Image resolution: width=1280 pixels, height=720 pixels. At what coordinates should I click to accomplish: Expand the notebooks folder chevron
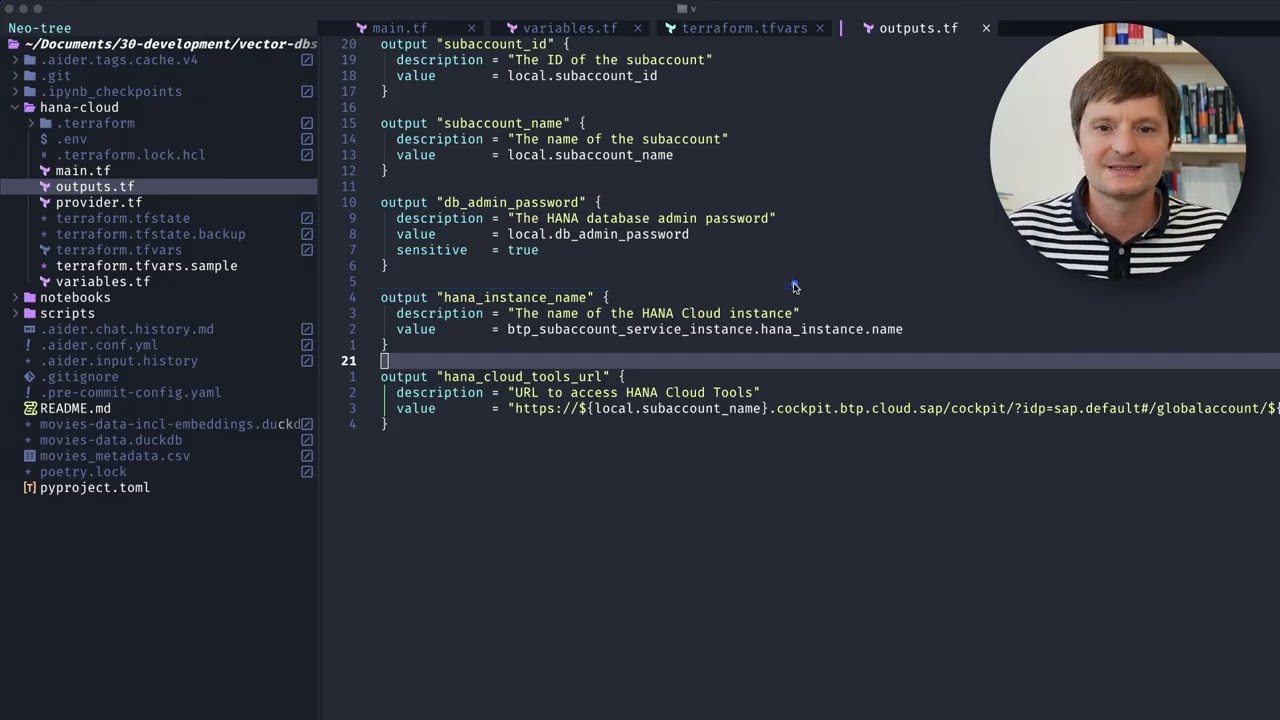(15, 298)
